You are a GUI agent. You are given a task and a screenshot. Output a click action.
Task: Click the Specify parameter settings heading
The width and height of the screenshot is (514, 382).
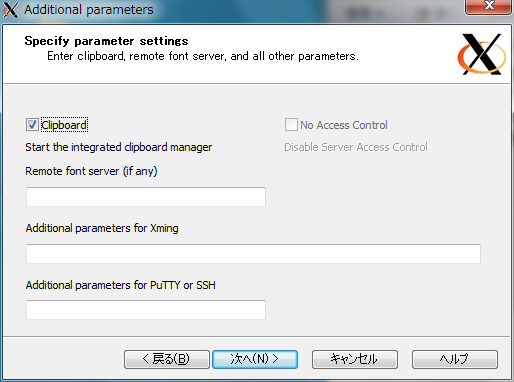tap(106, 41)
